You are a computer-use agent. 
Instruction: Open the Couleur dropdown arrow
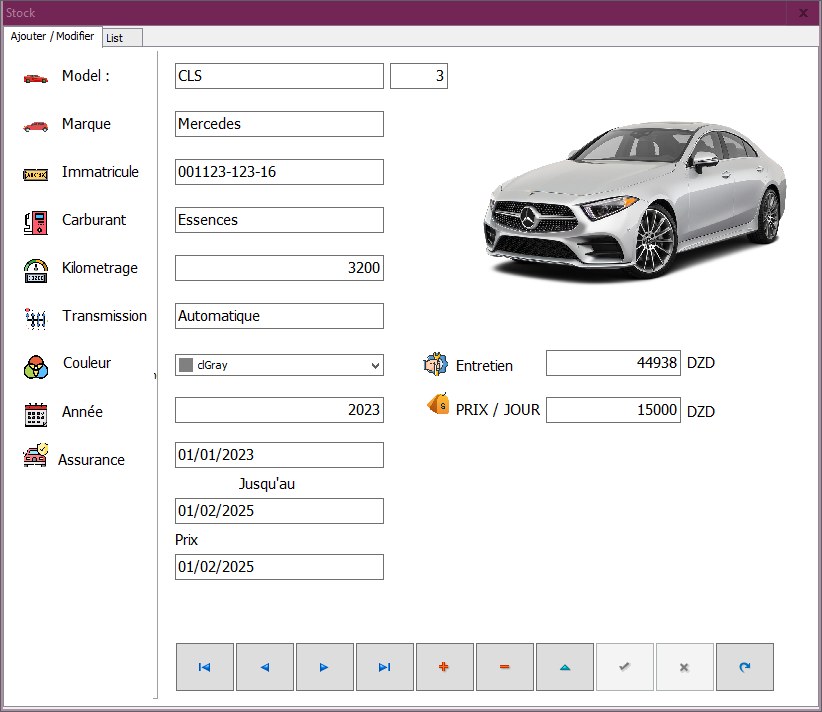[x=375, y=365]
